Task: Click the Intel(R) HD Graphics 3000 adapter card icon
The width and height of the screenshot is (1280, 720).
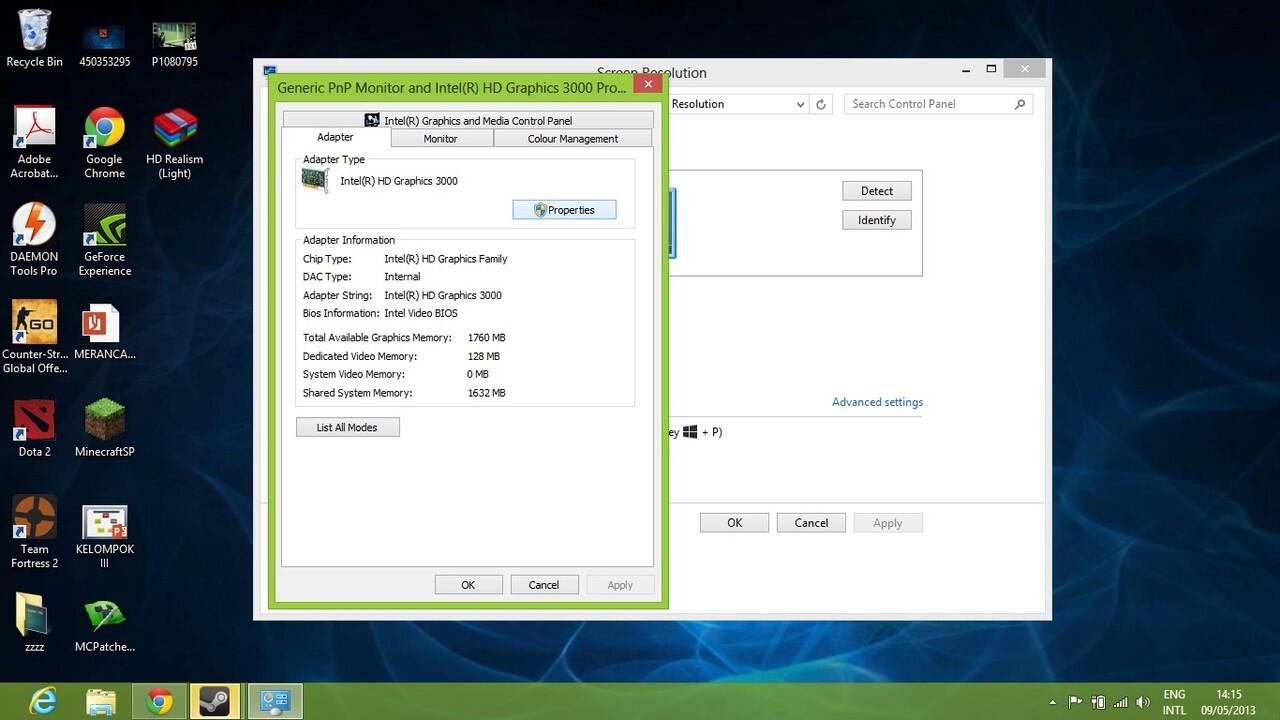Action: coord(315,181)
